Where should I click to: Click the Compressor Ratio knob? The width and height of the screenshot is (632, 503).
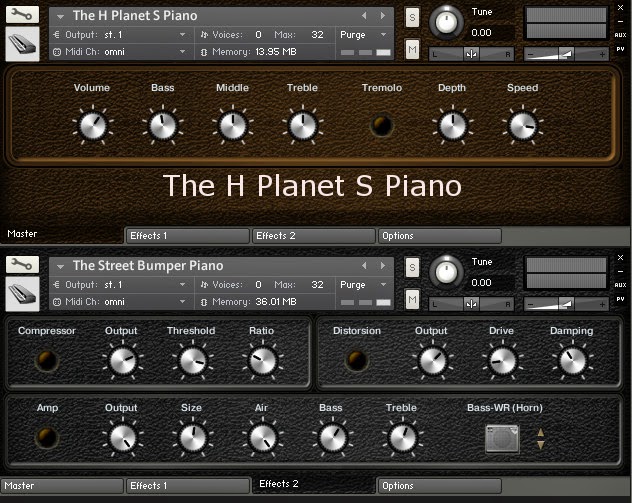tap(263, 360)
